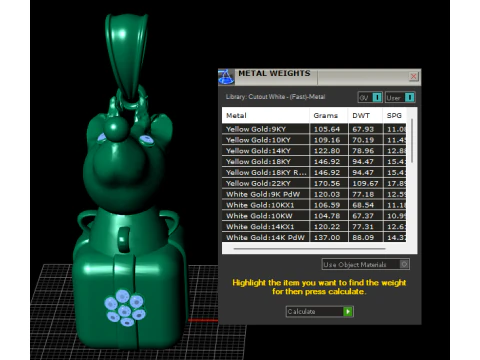Sort by the SPG column header

pyautogui.click(x=395, y=116)
